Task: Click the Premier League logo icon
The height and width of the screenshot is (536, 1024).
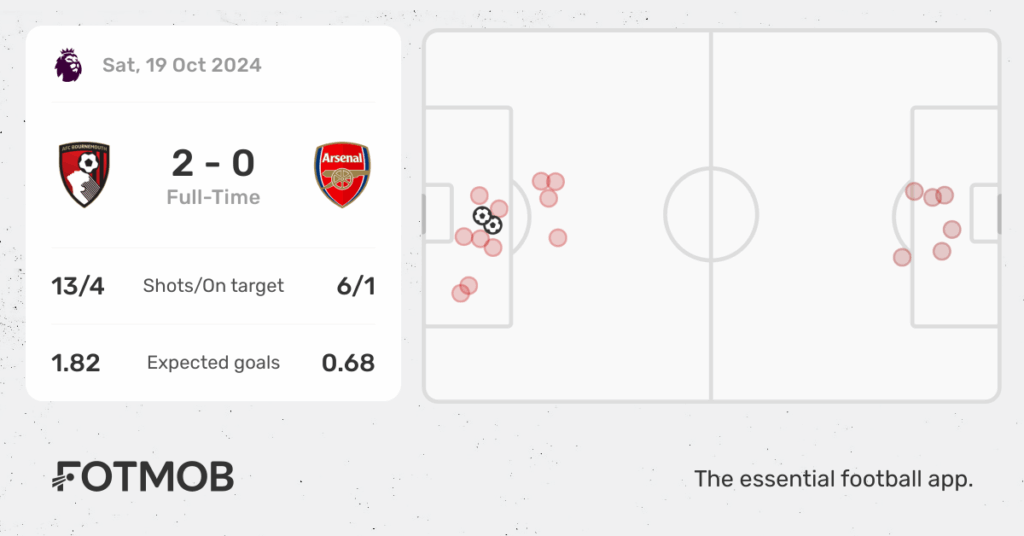Action: click(69, 65)
